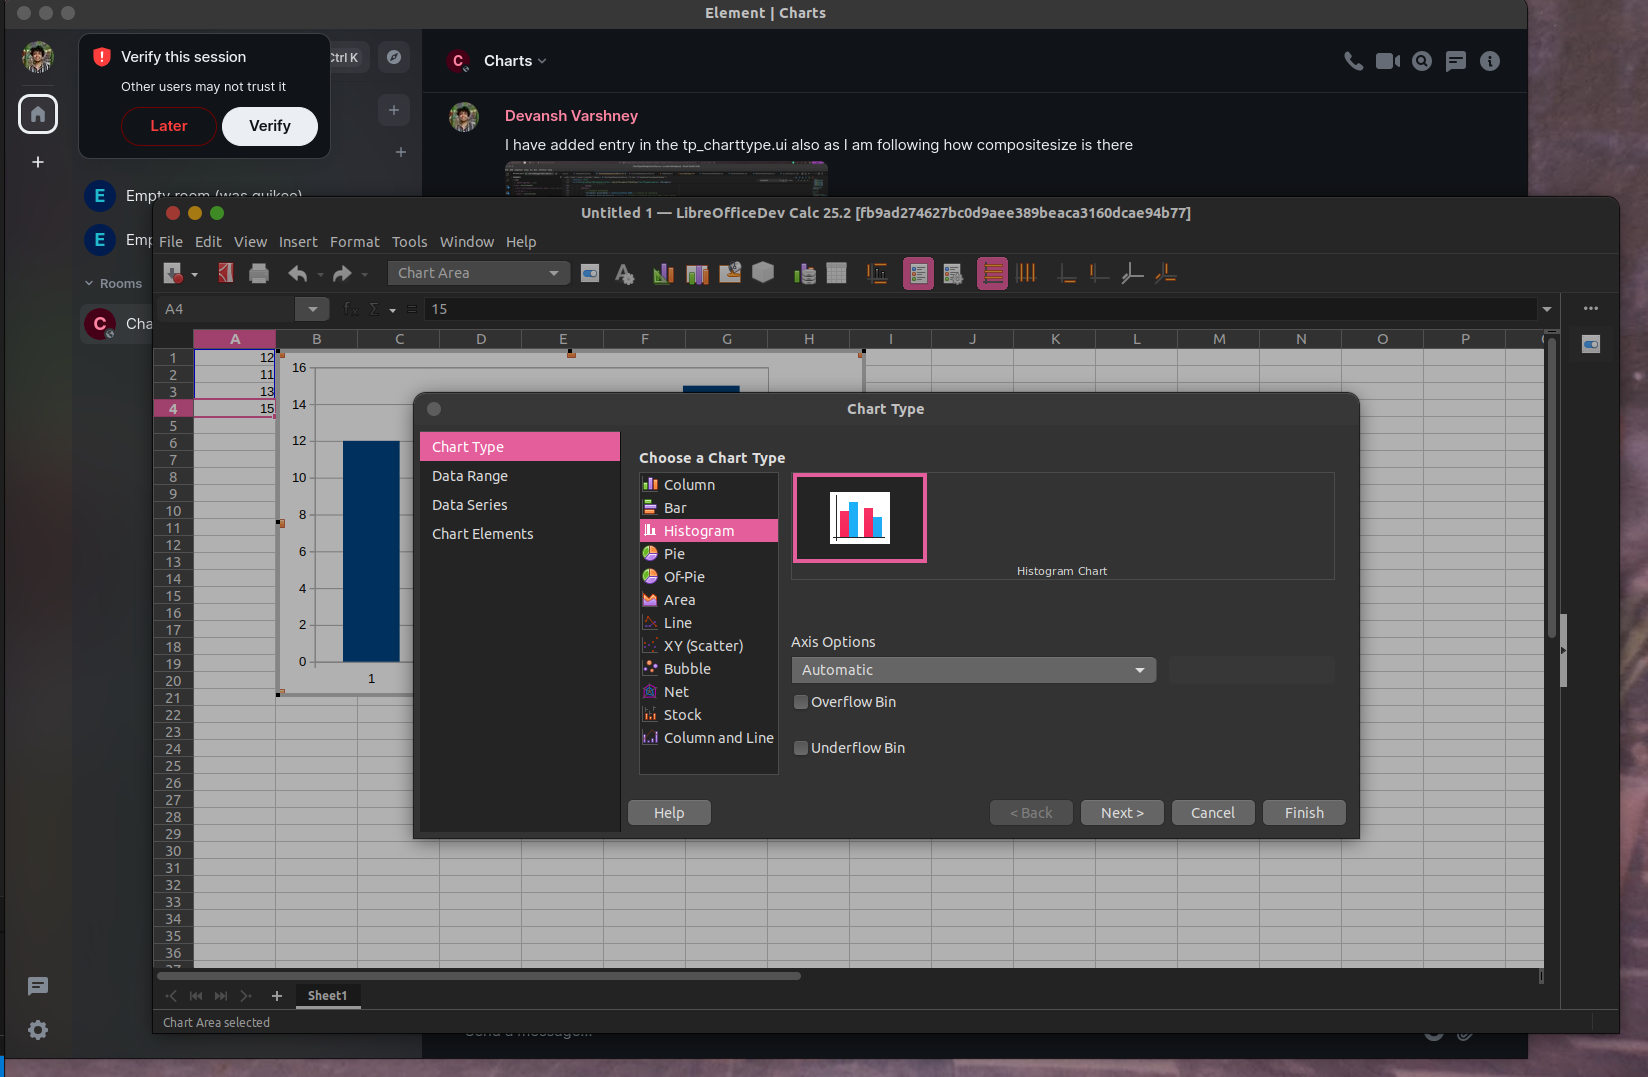Image resolution: width=1648 pixels, height=1077 pixels.
Task: Toggle the Legend On/Off toolbar button
Action: [x=918, y=273]
